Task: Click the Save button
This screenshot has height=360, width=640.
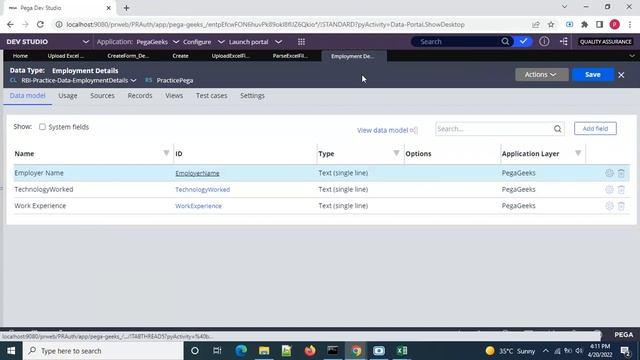Action: point(593,75)
